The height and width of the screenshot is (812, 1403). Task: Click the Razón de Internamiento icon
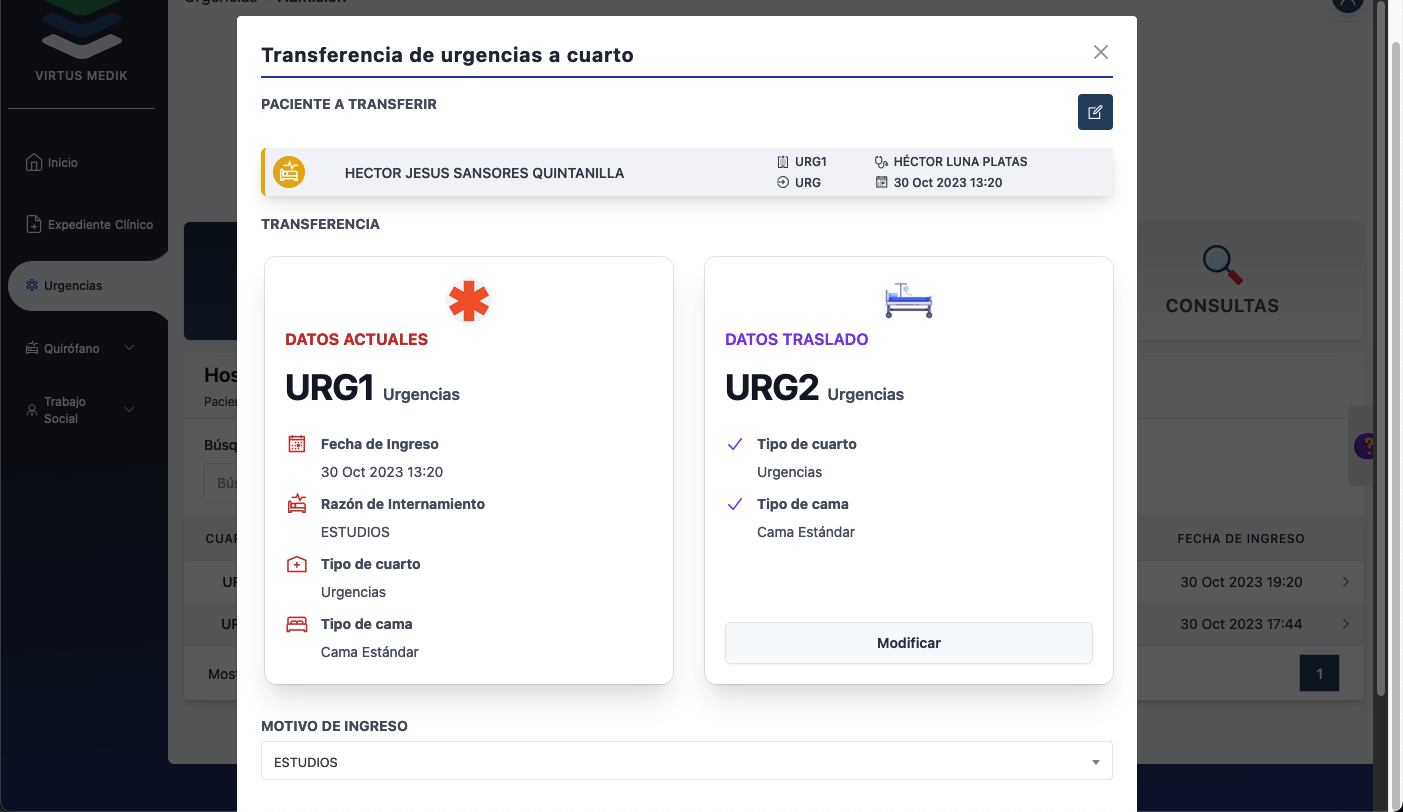297,504
